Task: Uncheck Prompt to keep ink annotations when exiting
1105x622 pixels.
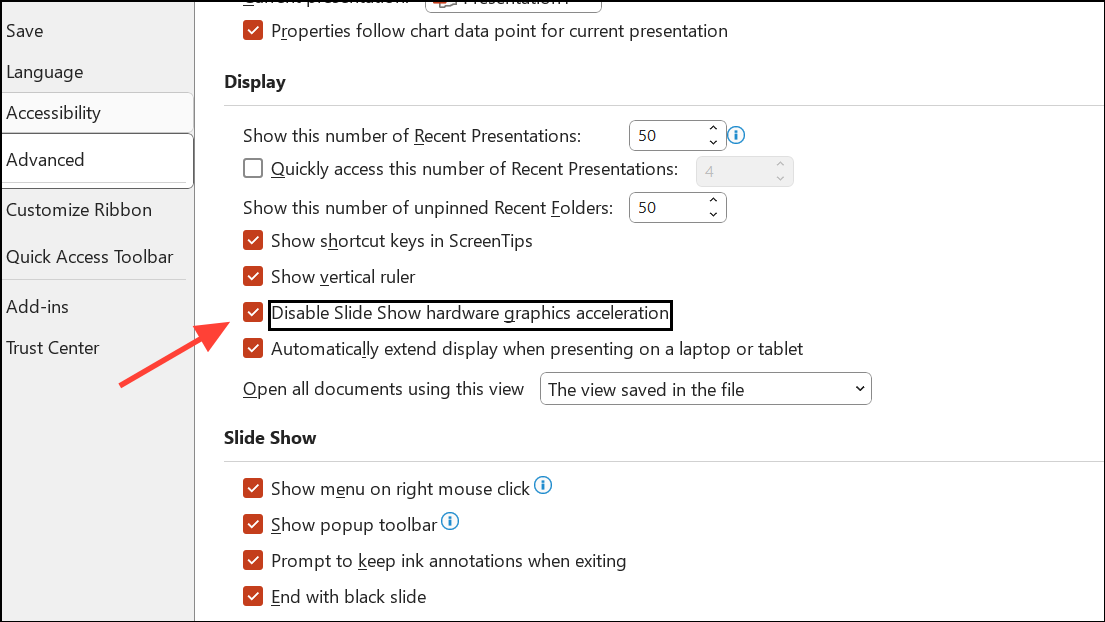Action: pyautogui.click(x=253, y=560)
